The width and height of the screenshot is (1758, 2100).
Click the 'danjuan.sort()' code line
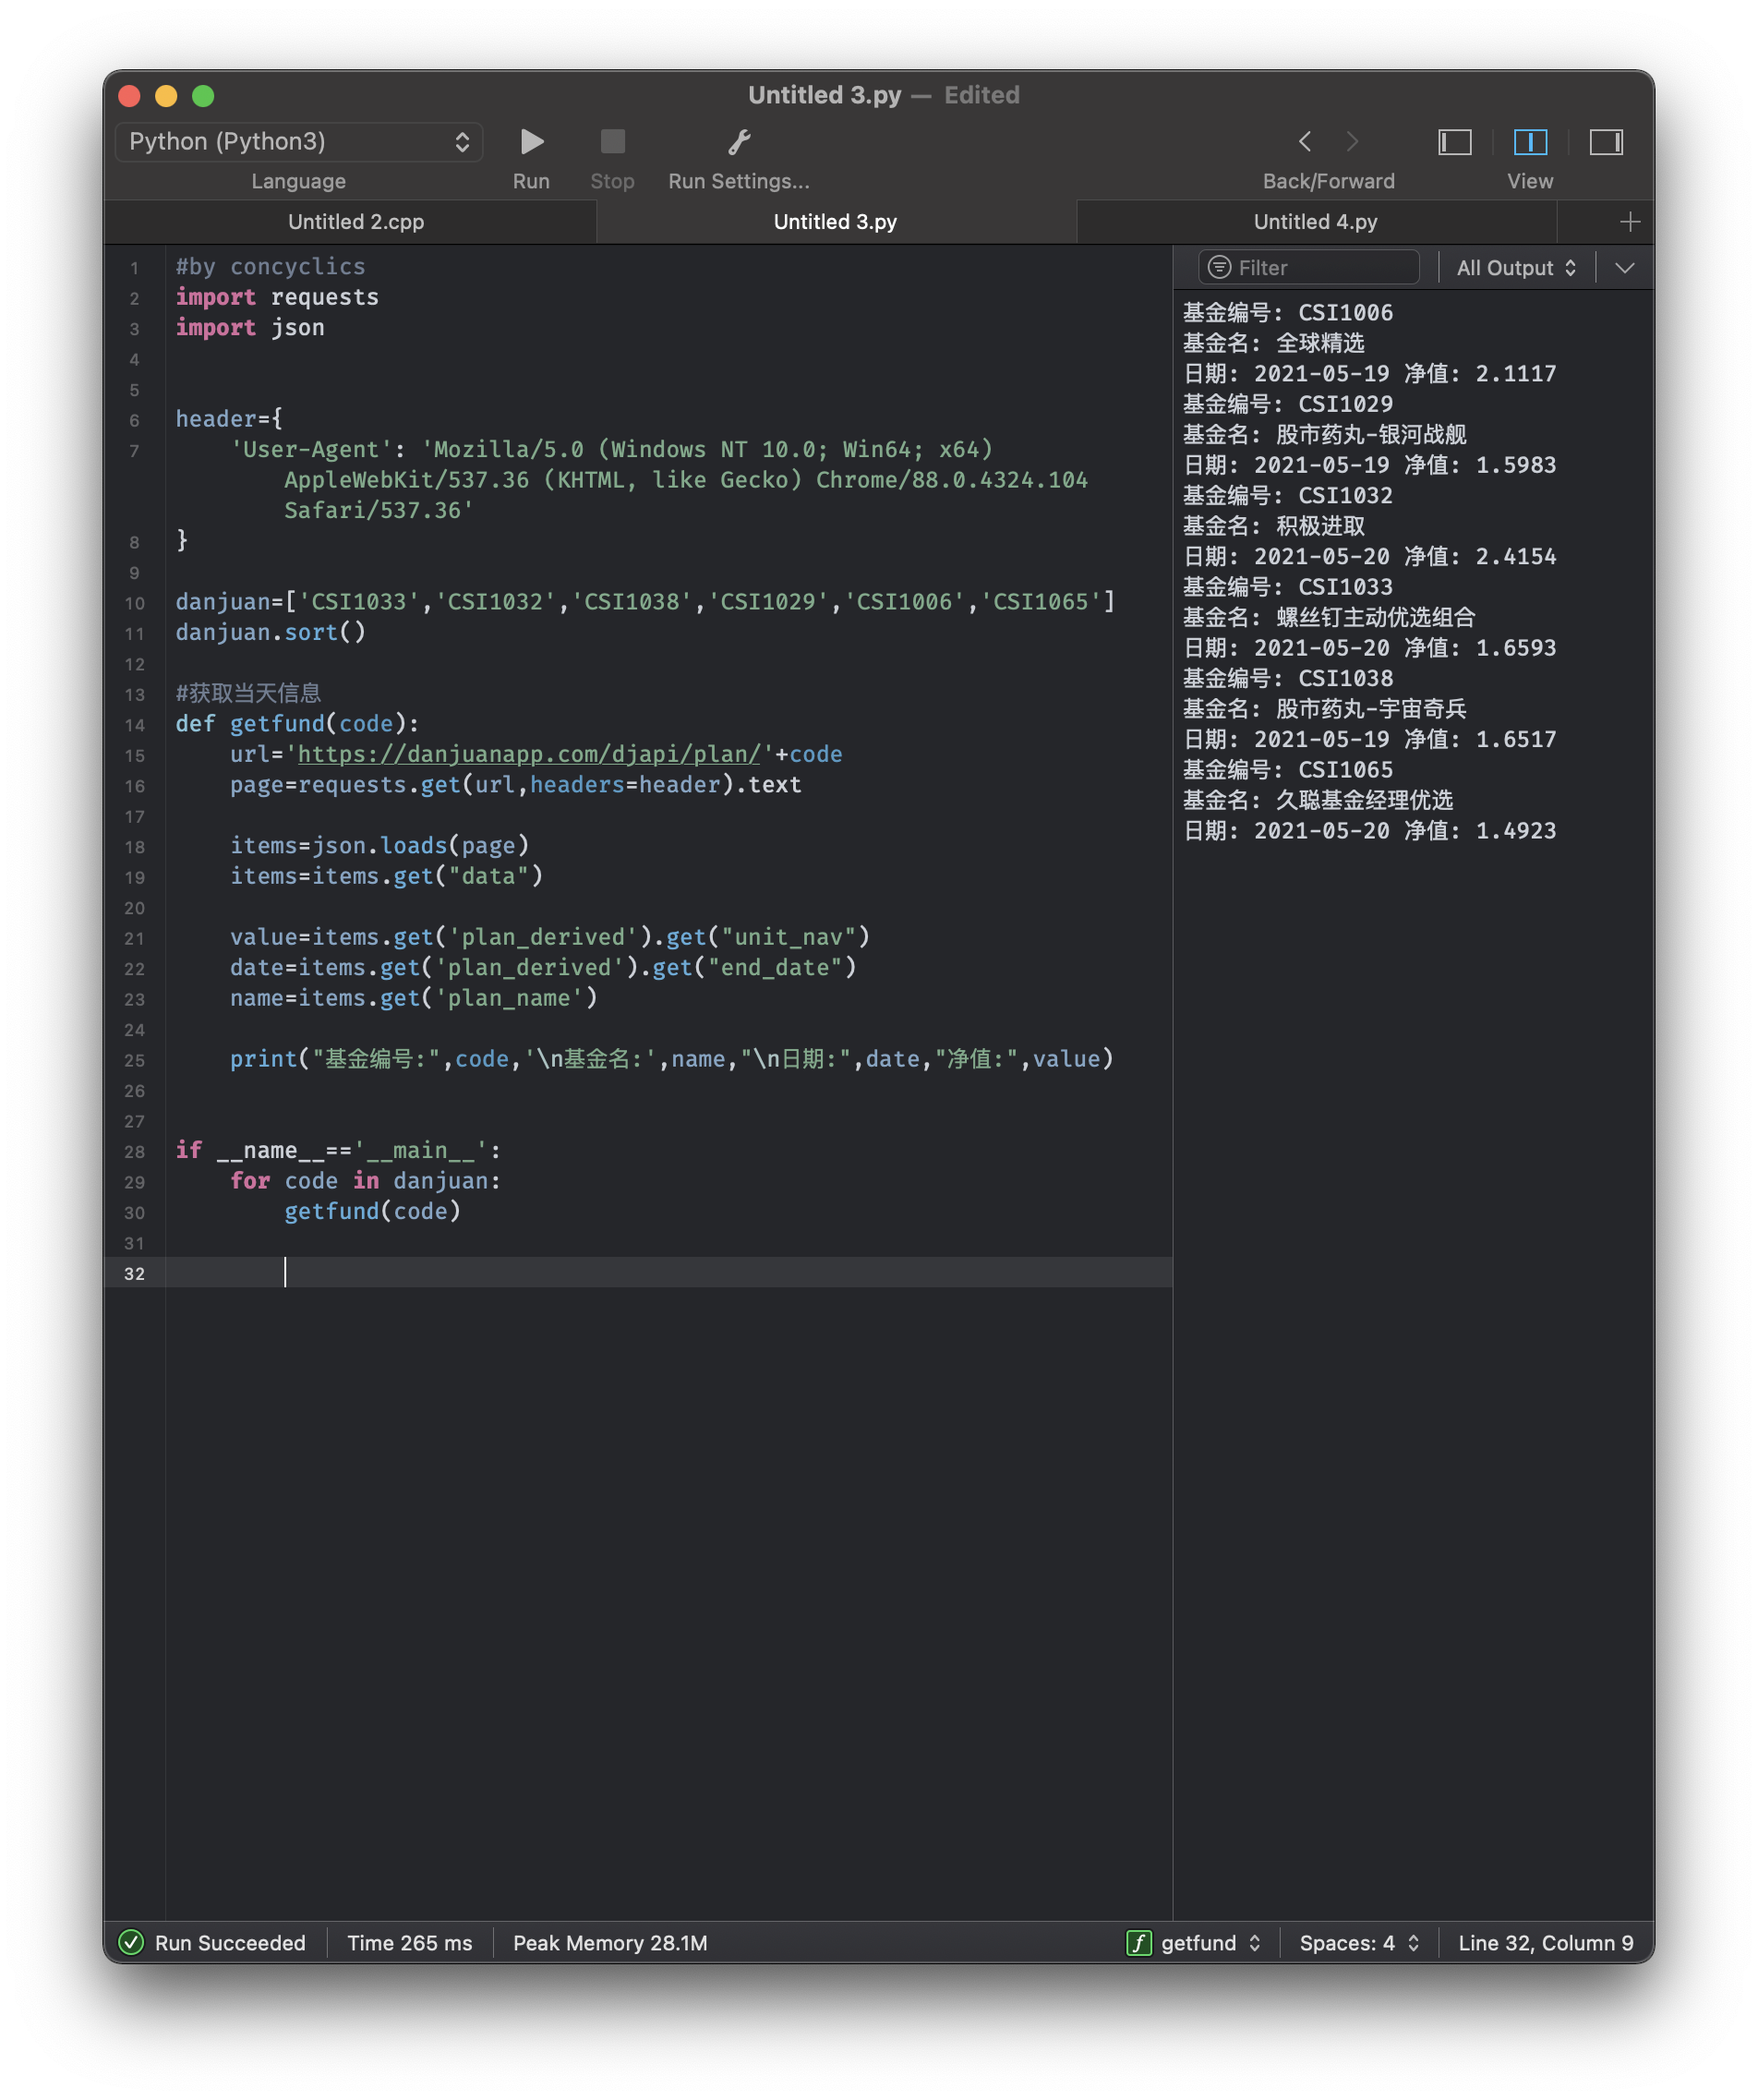click(271, 632)
